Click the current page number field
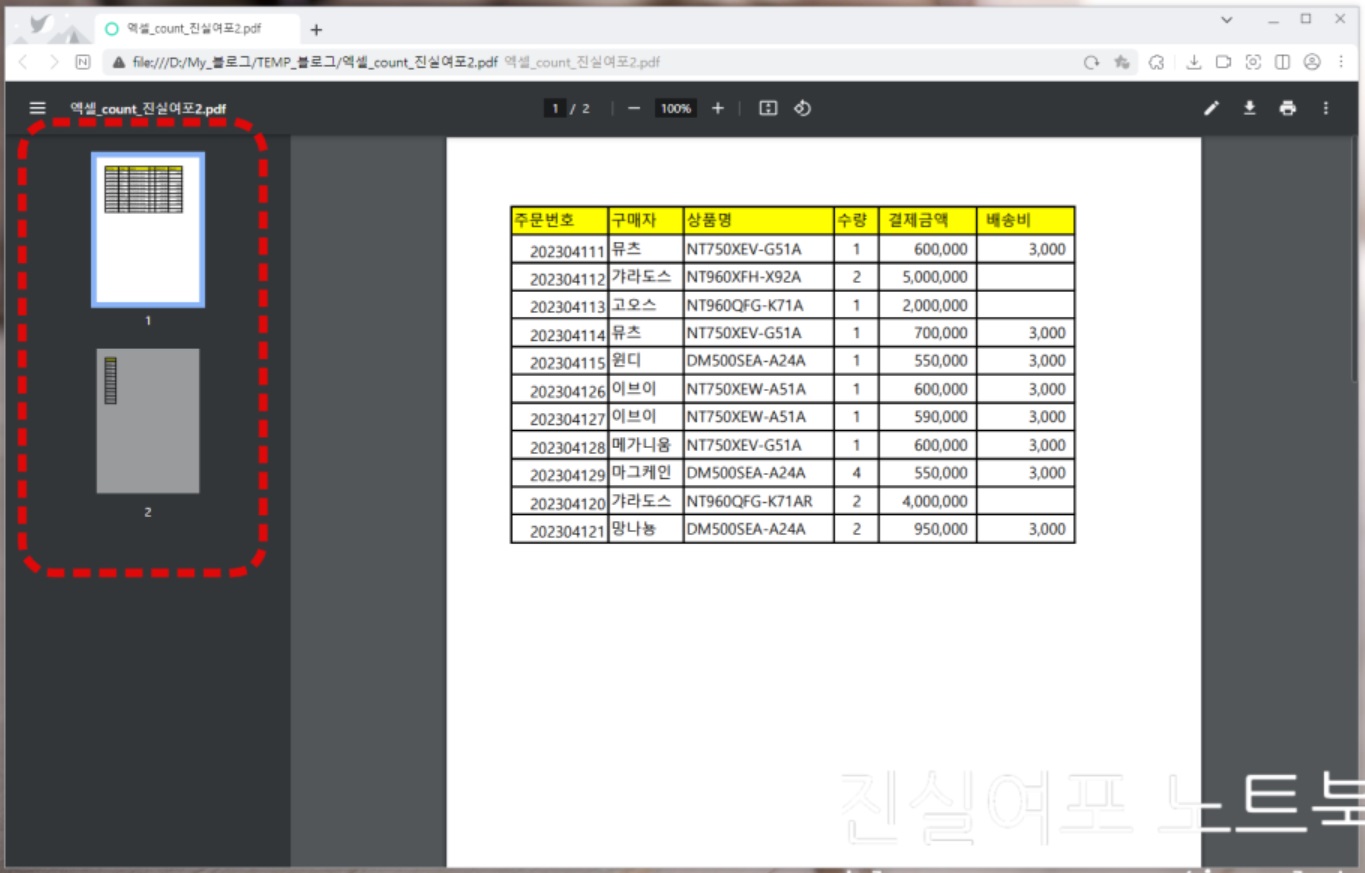 [554, 108]
